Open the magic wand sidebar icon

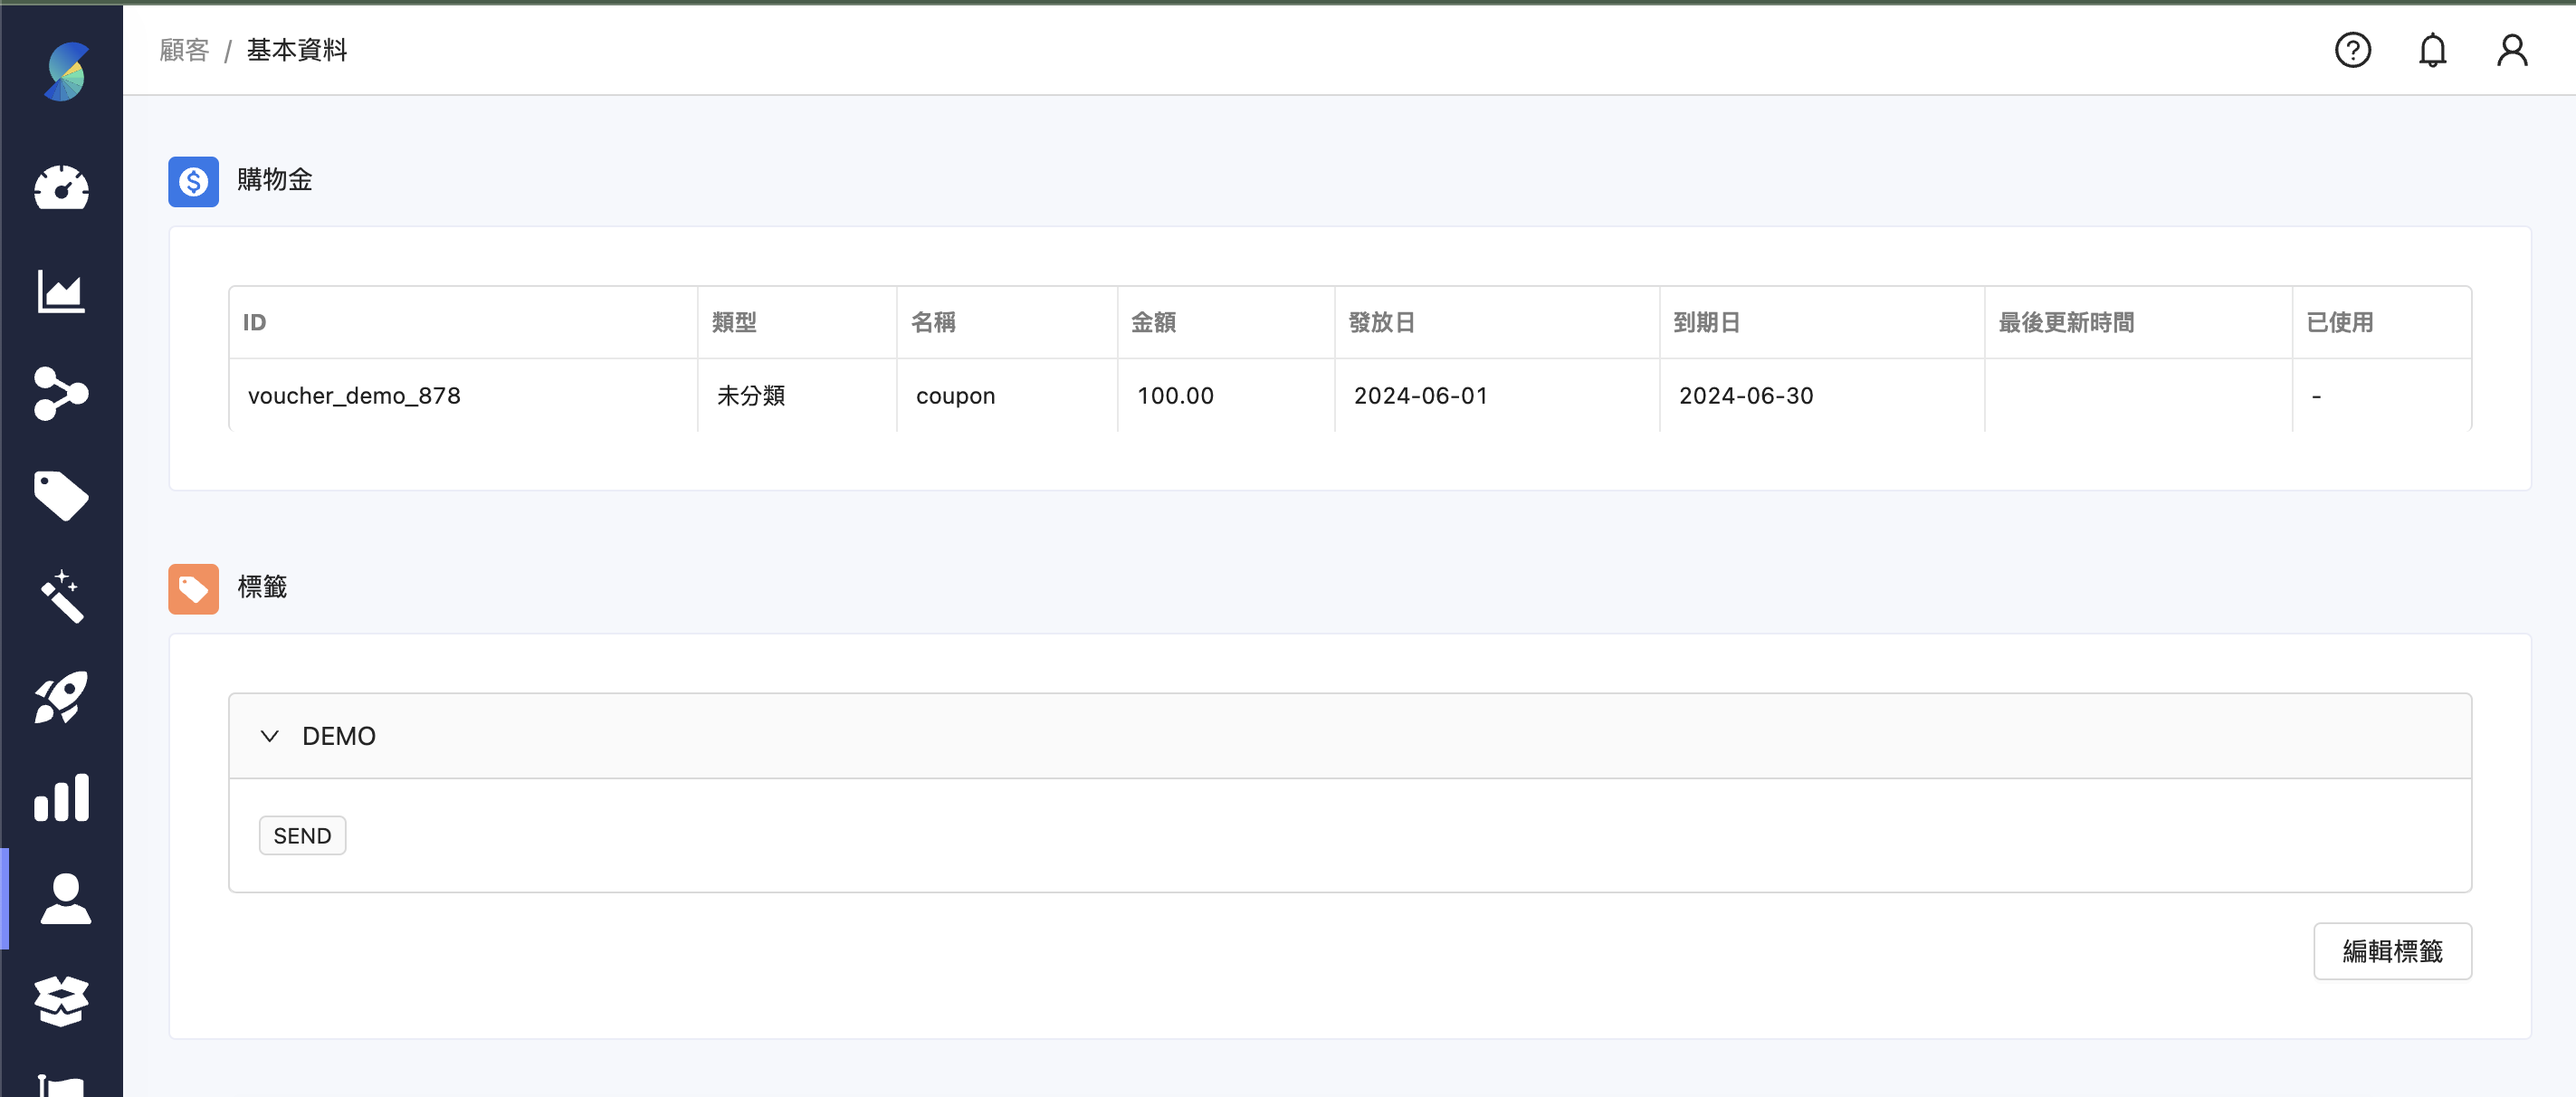tap(61, 597)
